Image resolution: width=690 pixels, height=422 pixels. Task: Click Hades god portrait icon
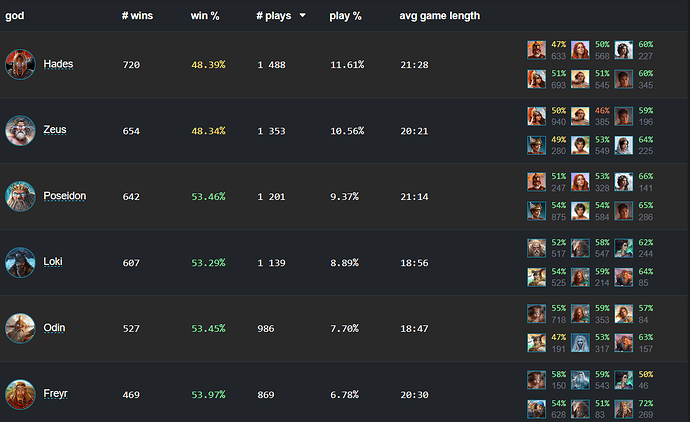20,64
